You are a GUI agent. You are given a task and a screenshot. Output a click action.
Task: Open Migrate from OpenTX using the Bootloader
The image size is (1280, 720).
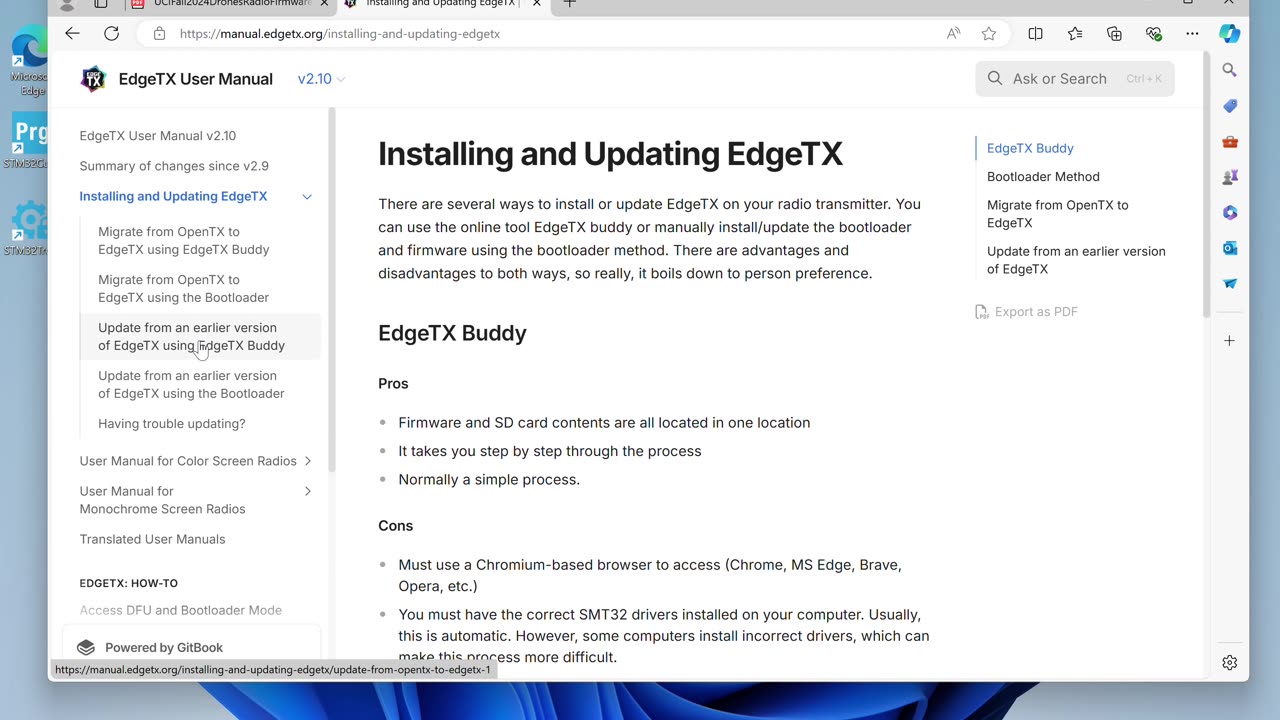click(184, 288)
